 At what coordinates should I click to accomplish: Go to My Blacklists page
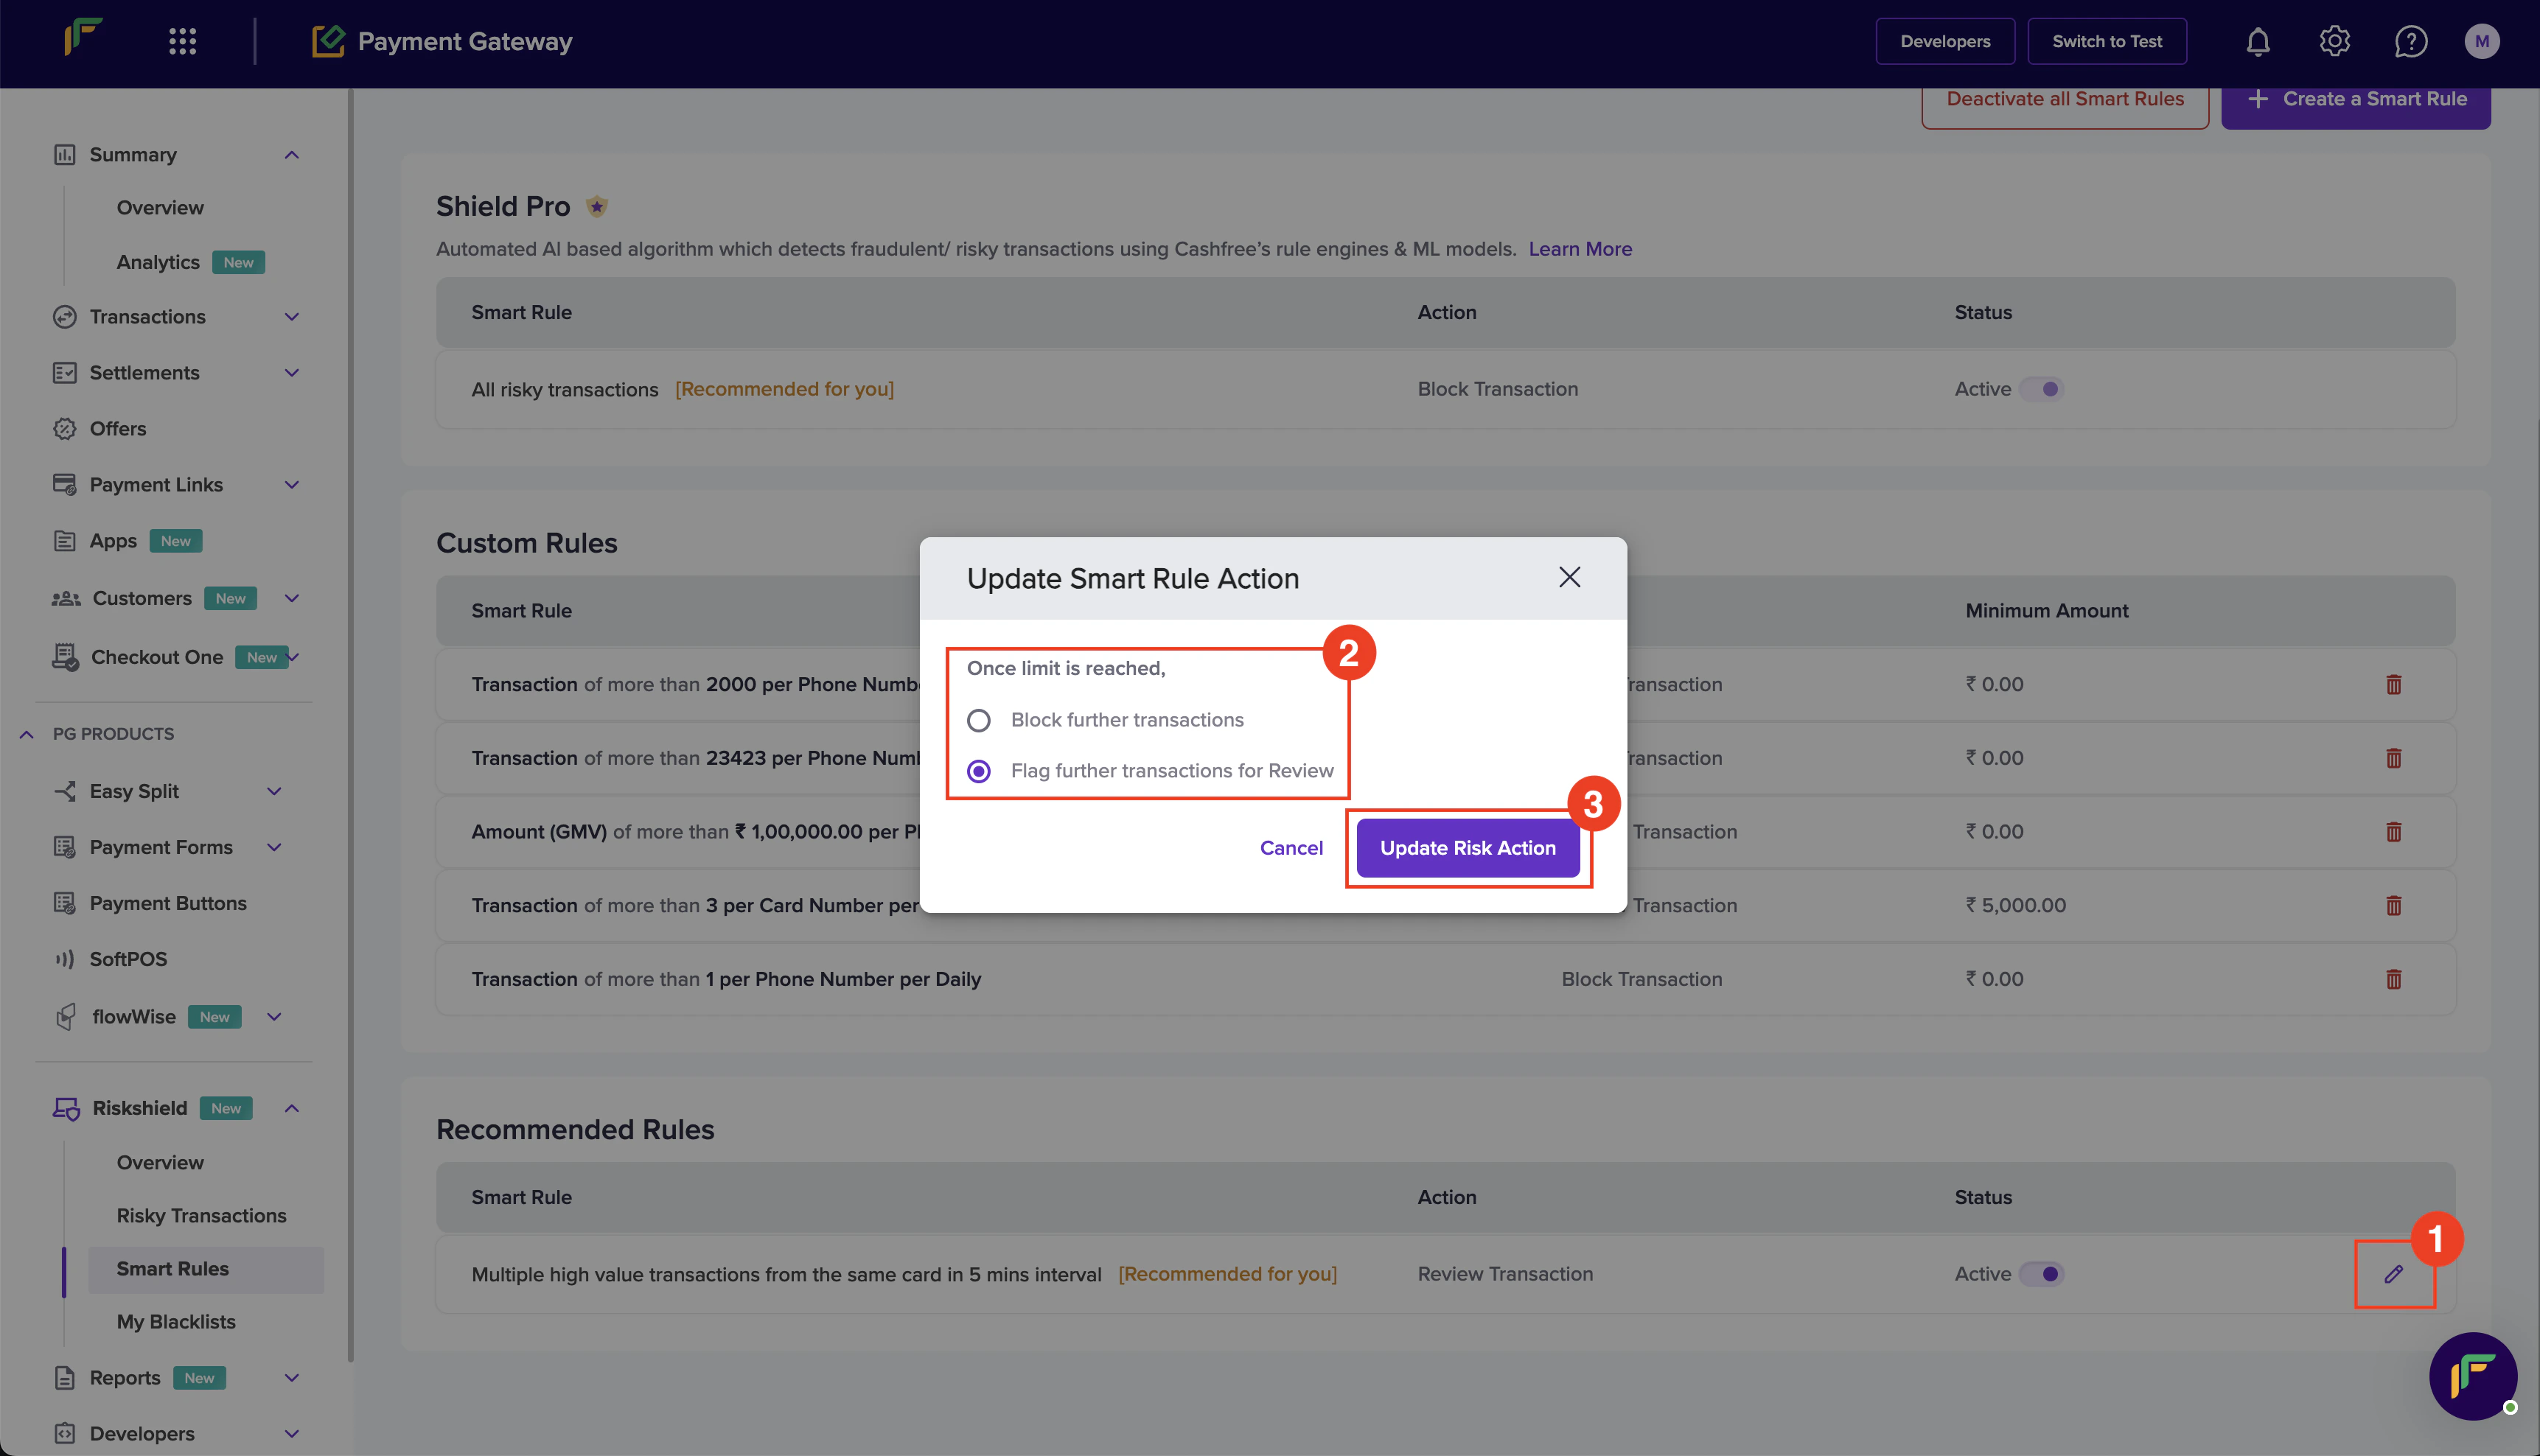click(176, 1321)
